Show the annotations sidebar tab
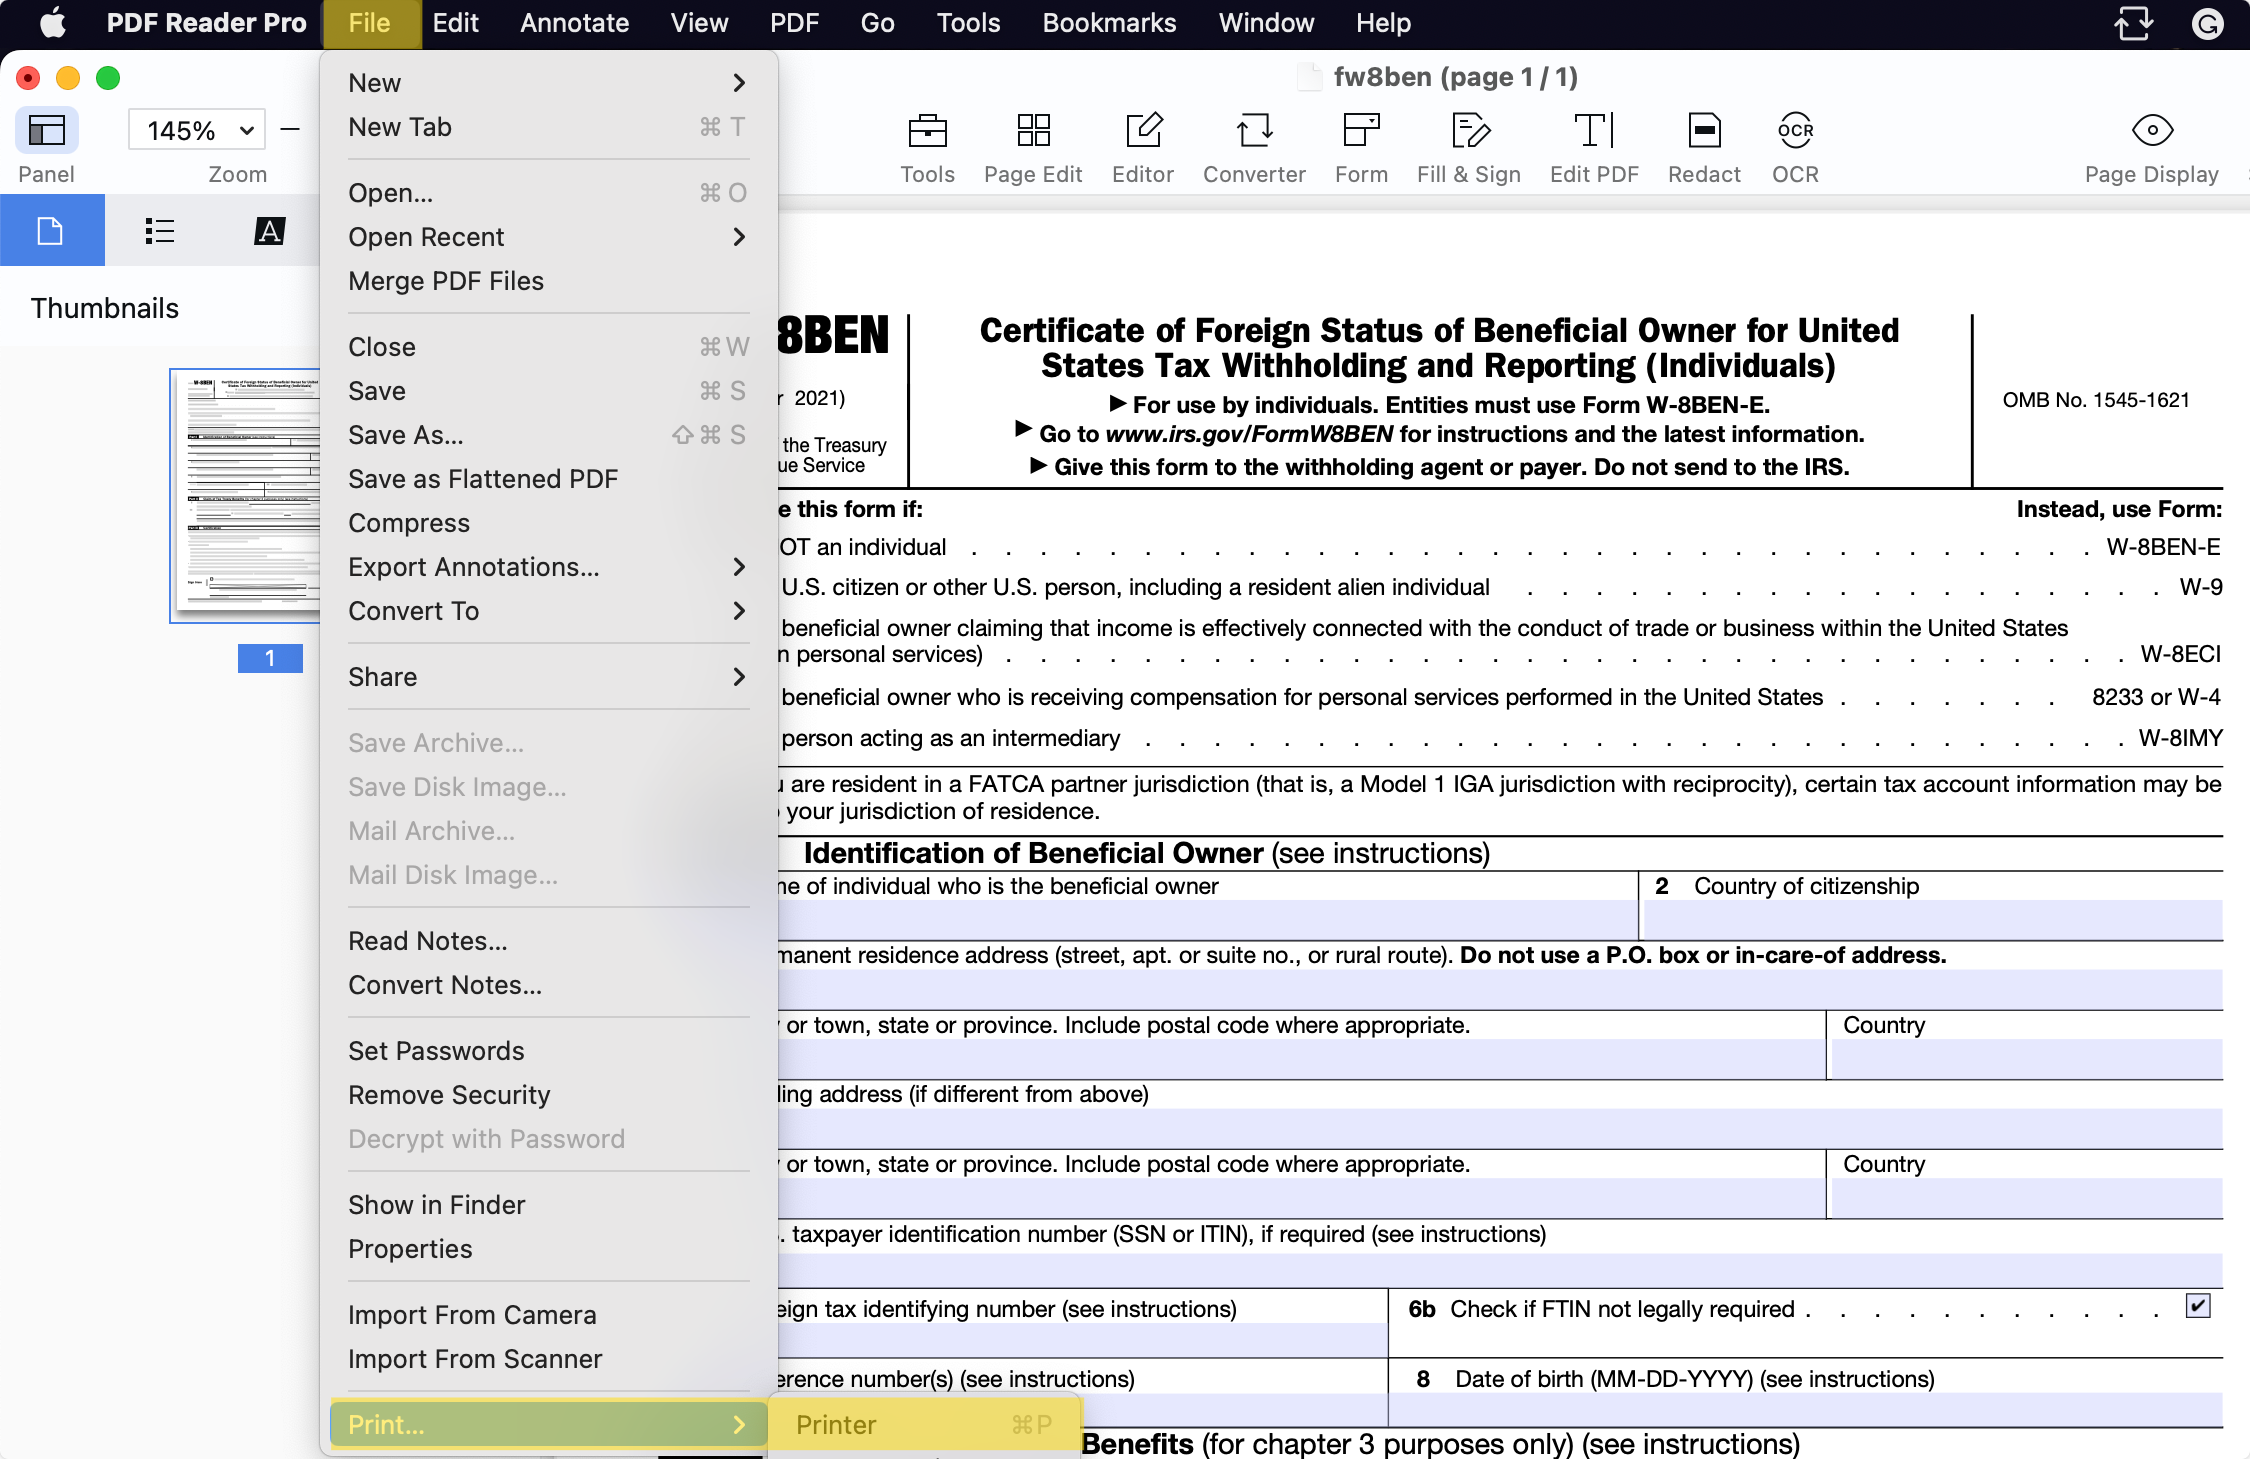The height and width of the screenshot is (1459, 2250). [x=268, y=231]
